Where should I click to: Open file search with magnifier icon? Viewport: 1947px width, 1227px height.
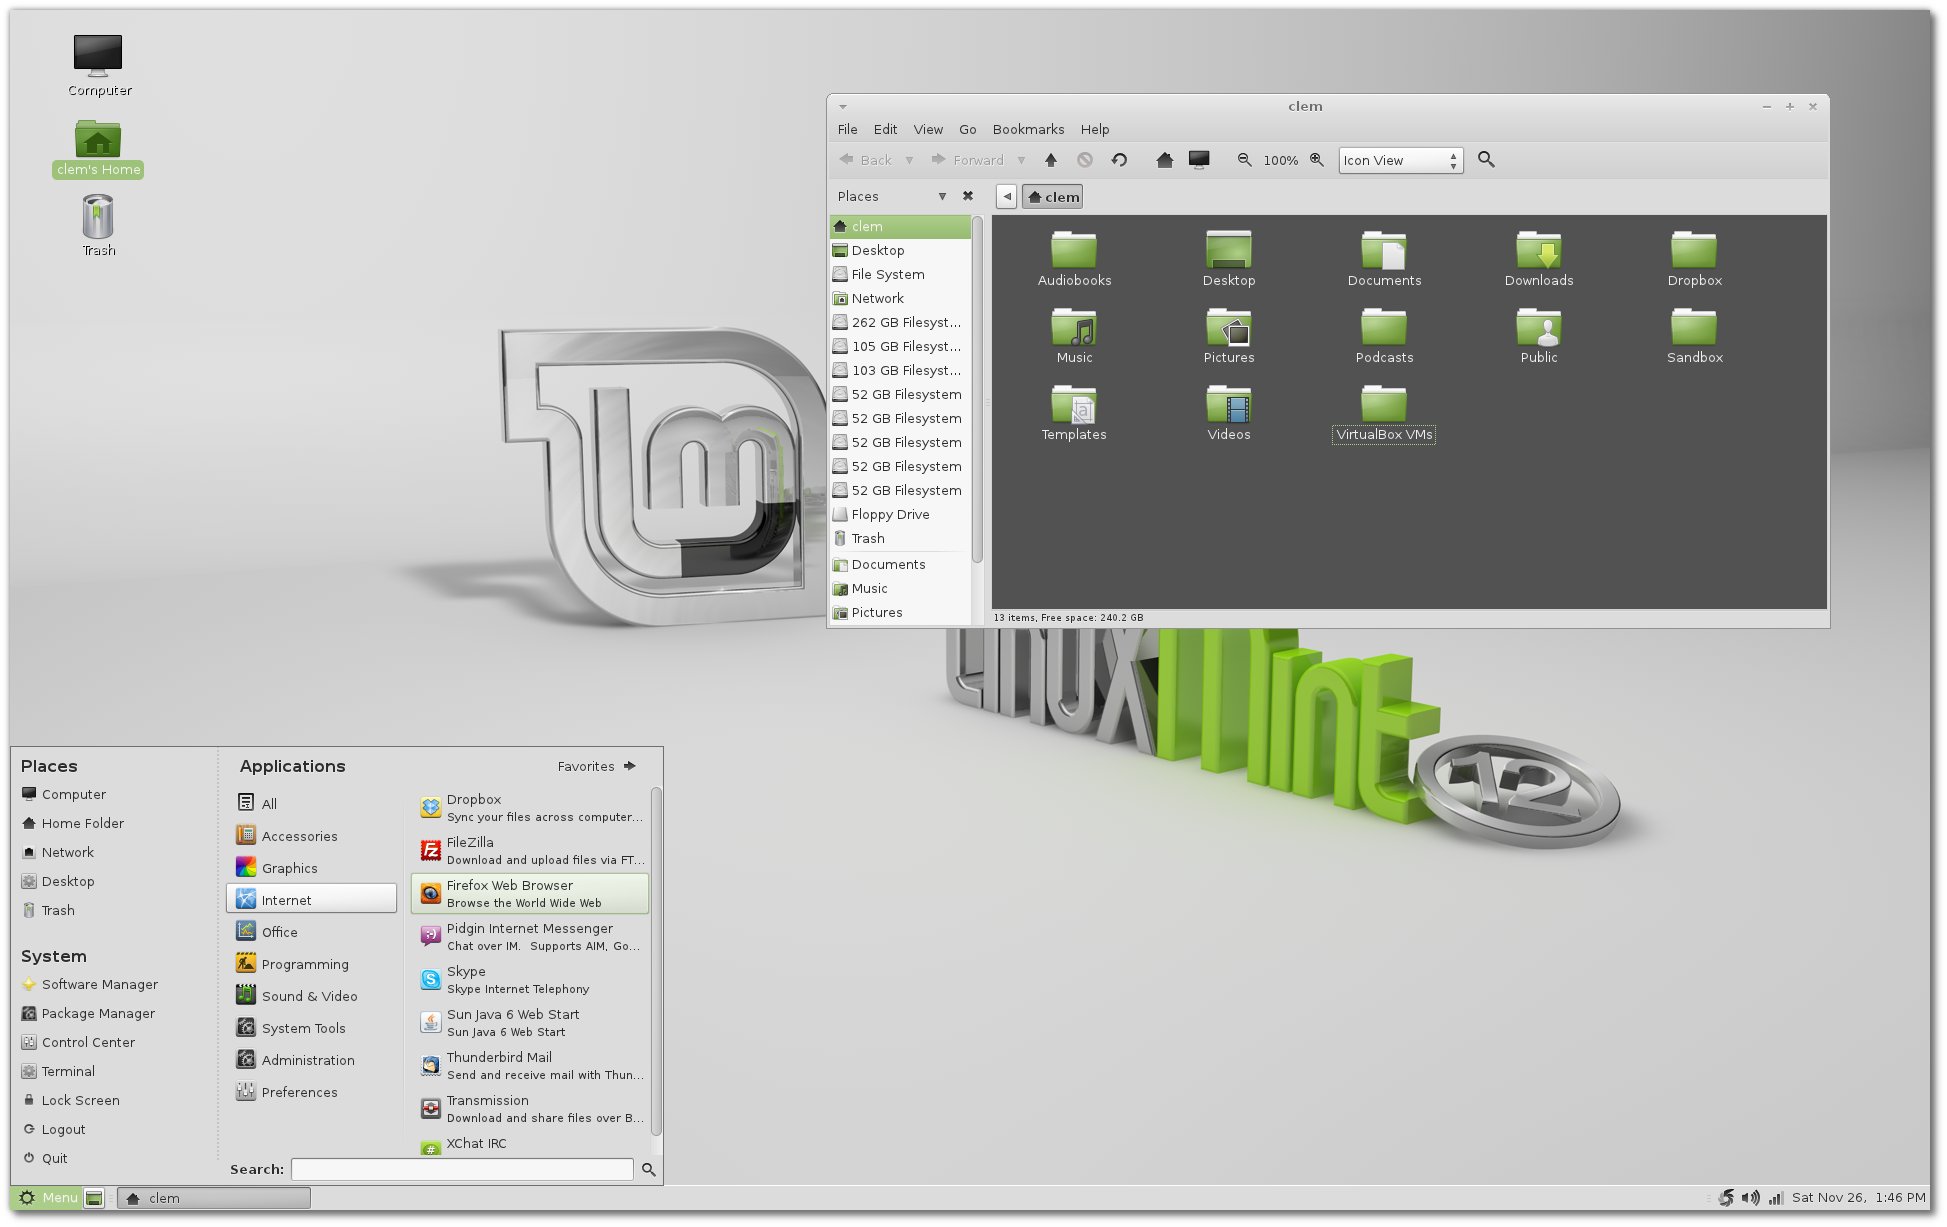1486,160
